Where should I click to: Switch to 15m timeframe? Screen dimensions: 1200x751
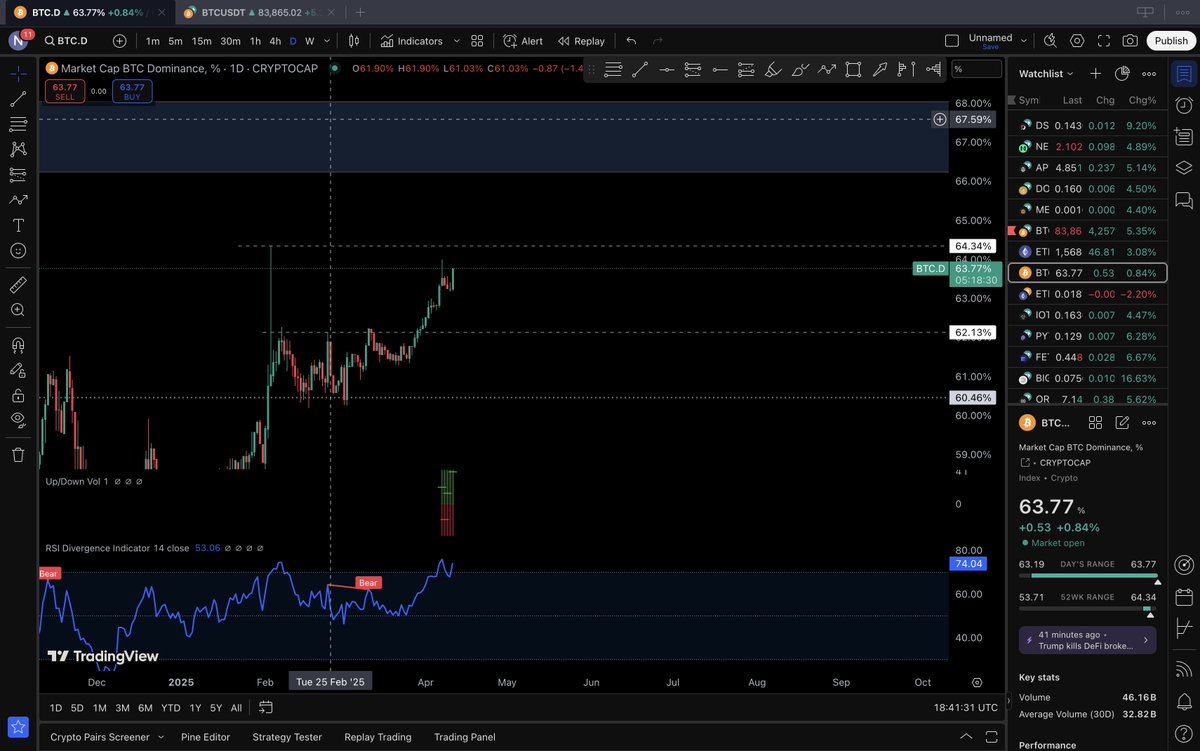pyautogui.click(x=202, y=41)
